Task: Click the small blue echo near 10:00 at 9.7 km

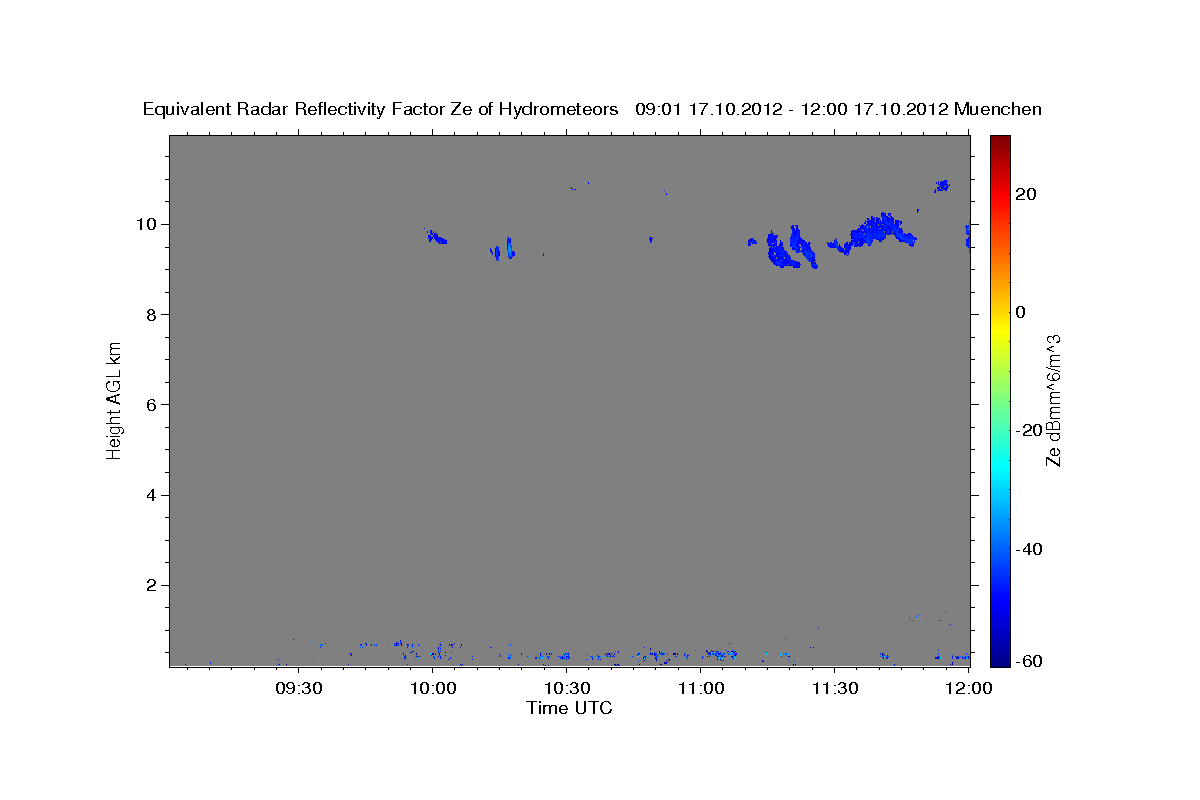Action: pos(436,237)
